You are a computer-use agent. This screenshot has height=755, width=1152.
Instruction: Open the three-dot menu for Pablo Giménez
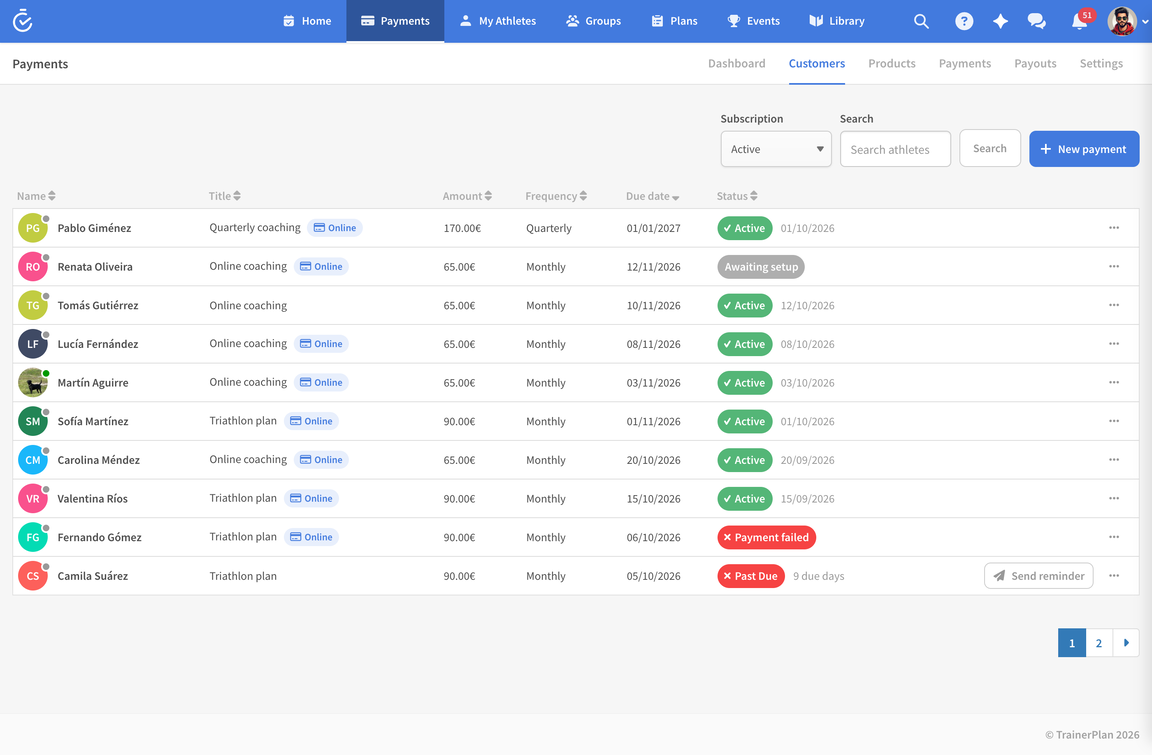click(x=1114, y=228)
